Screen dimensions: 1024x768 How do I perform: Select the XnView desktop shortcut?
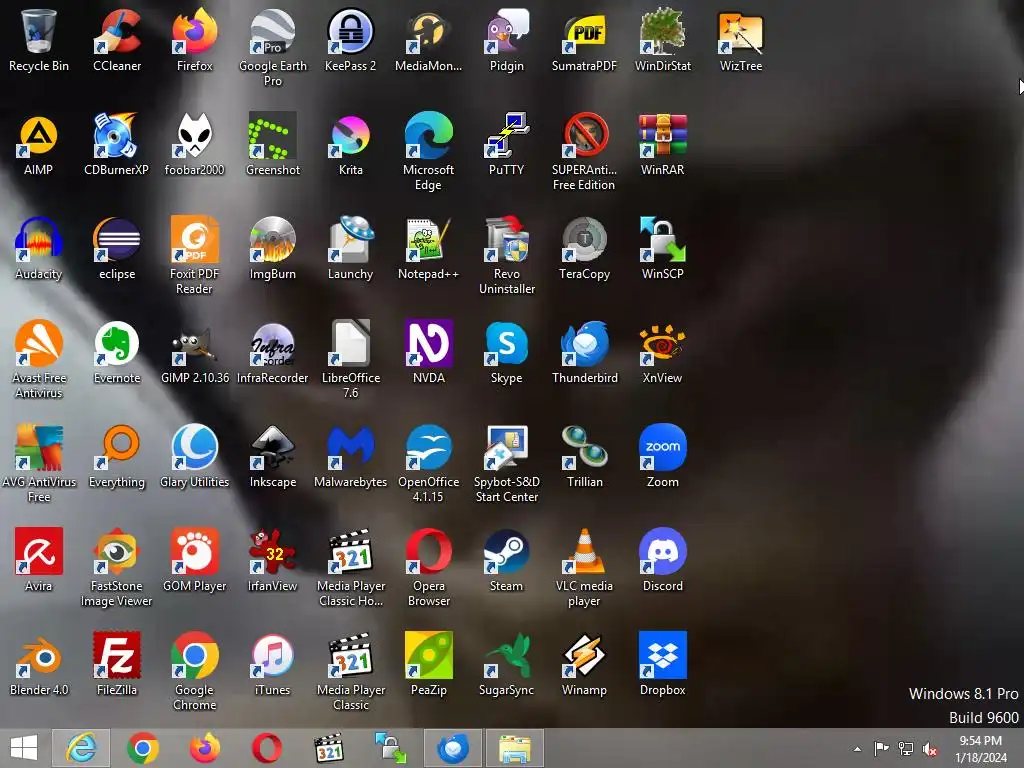[x=662, y=352]
